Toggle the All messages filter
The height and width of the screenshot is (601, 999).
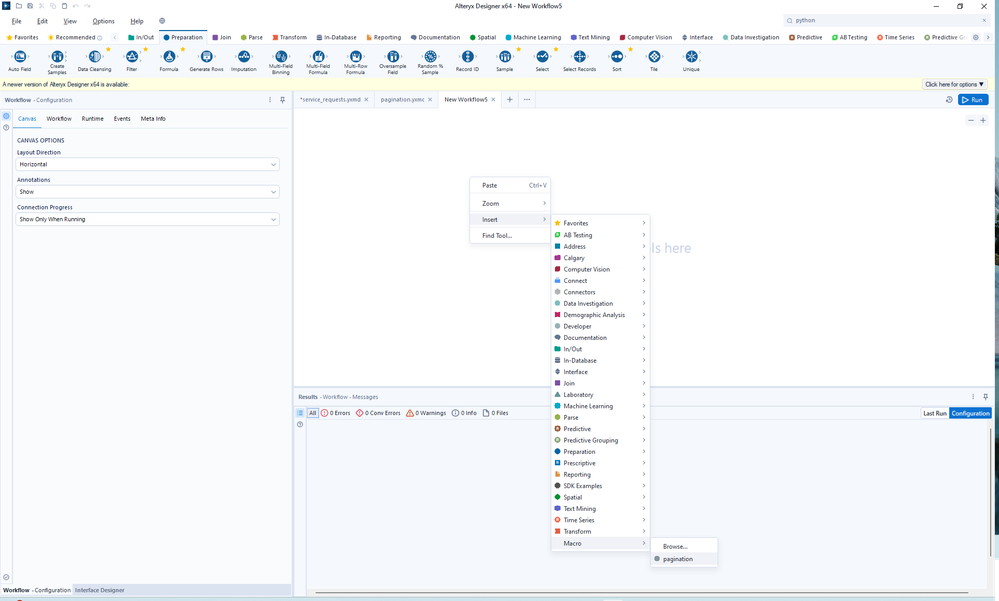(x=313, y=413)
